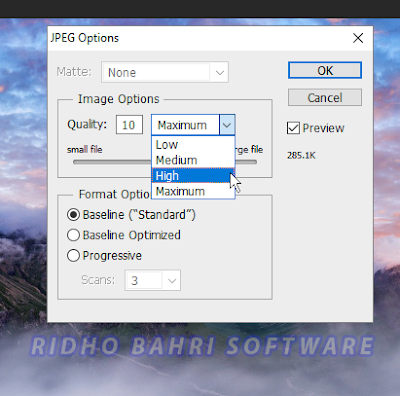Collapse the quality preset dropdown arrow

pyautogui.click(x=227, y=125)
